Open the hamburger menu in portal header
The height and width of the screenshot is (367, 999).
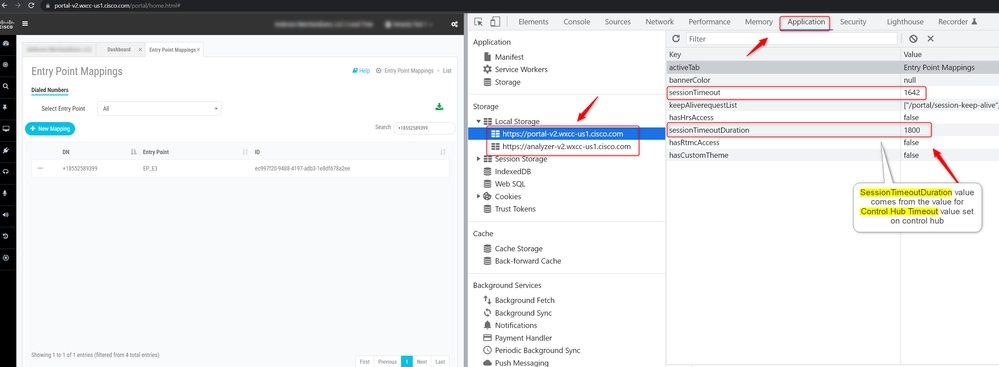(x=25, y=24)
